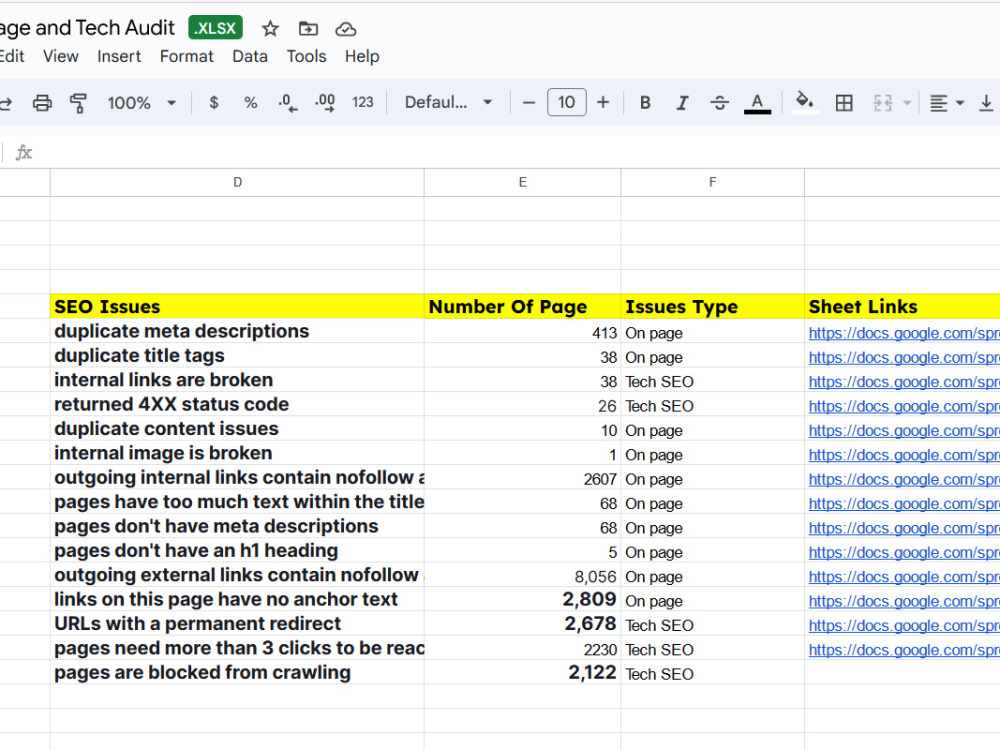The image size is (1000, 750).
Task: Open the borders tool
Action: point(844,103)
